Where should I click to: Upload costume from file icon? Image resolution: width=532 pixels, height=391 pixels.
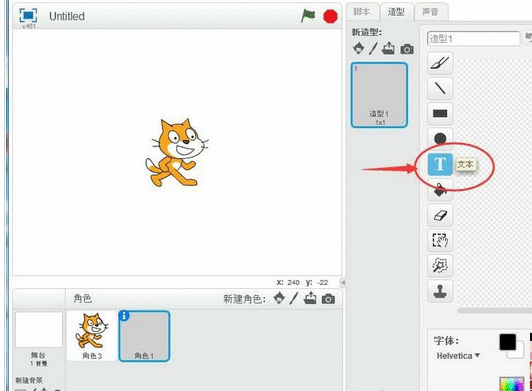tap(388, 49)
